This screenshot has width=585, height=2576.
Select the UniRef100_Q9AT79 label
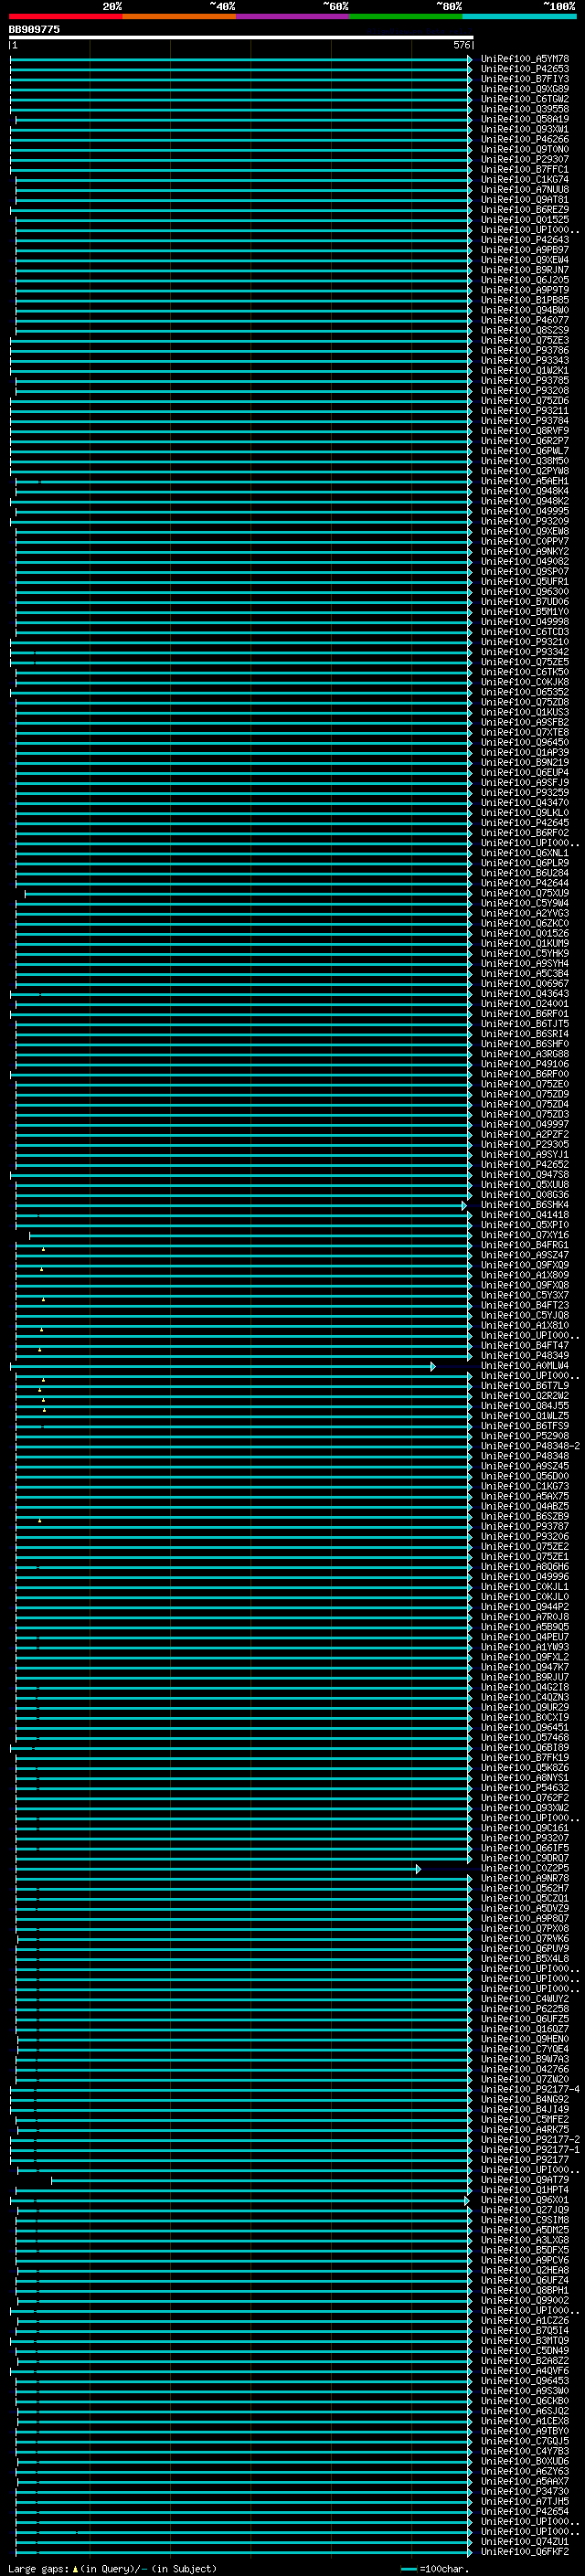[x=525, y=2179]
